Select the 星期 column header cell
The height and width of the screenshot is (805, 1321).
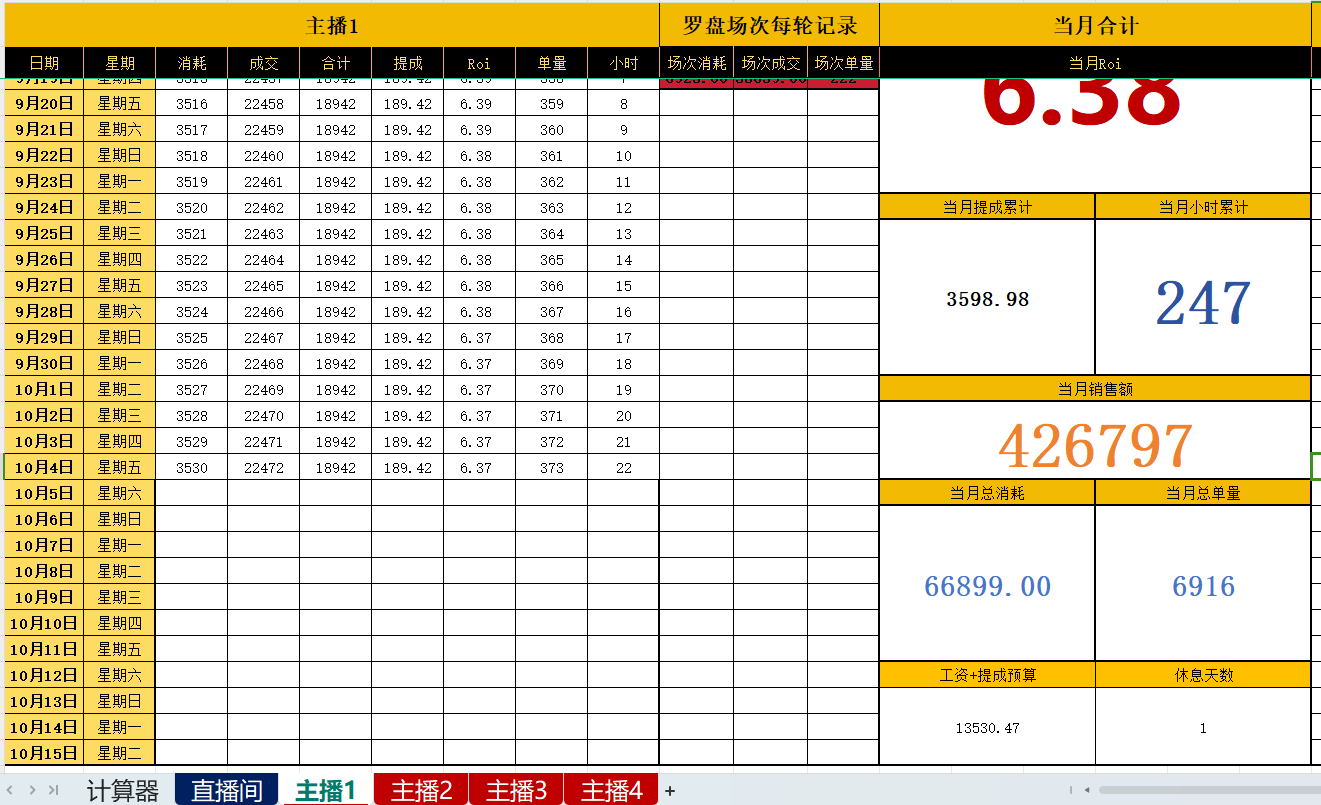coord(120,62)
